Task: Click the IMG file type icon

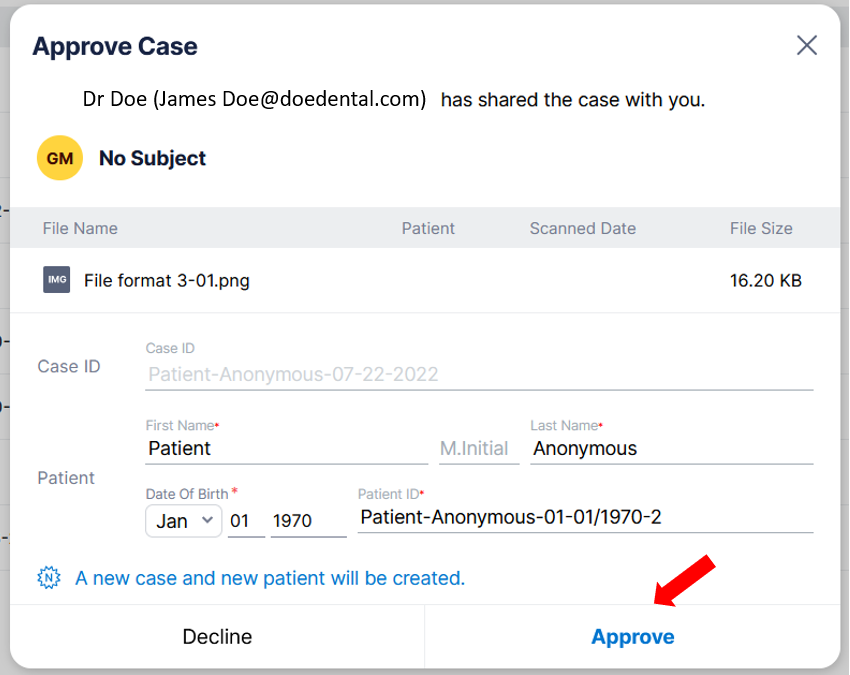Action: pyautogui.click(x=57, y=281)
